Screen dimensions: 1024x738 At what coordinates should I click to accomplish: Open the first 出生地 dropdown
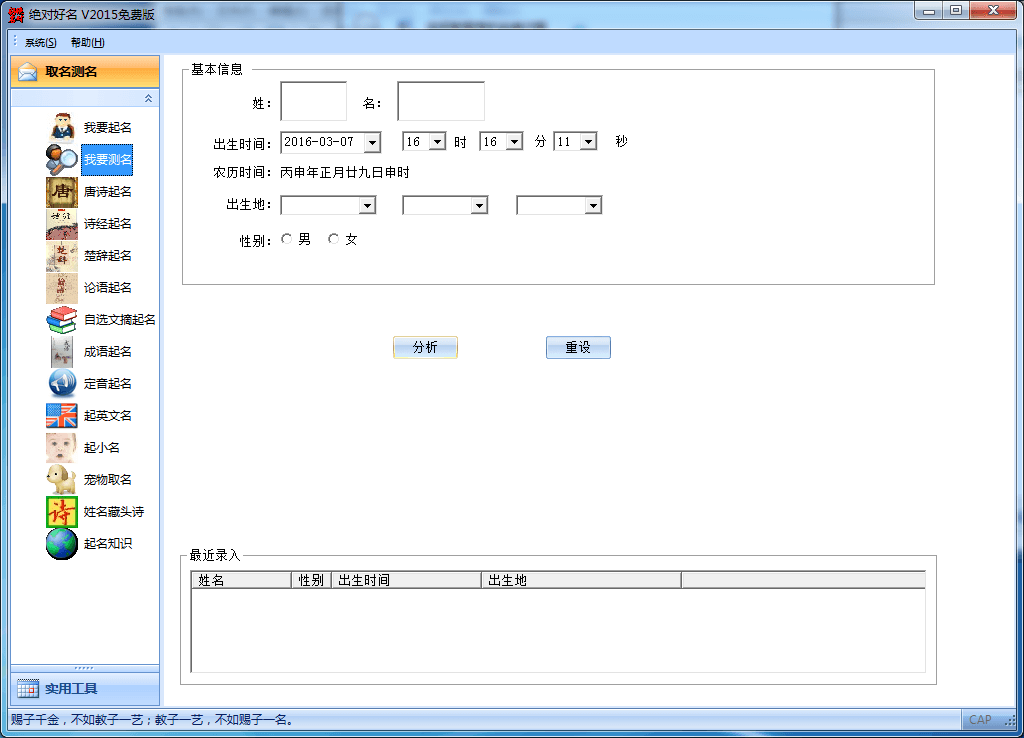(367, 205)
